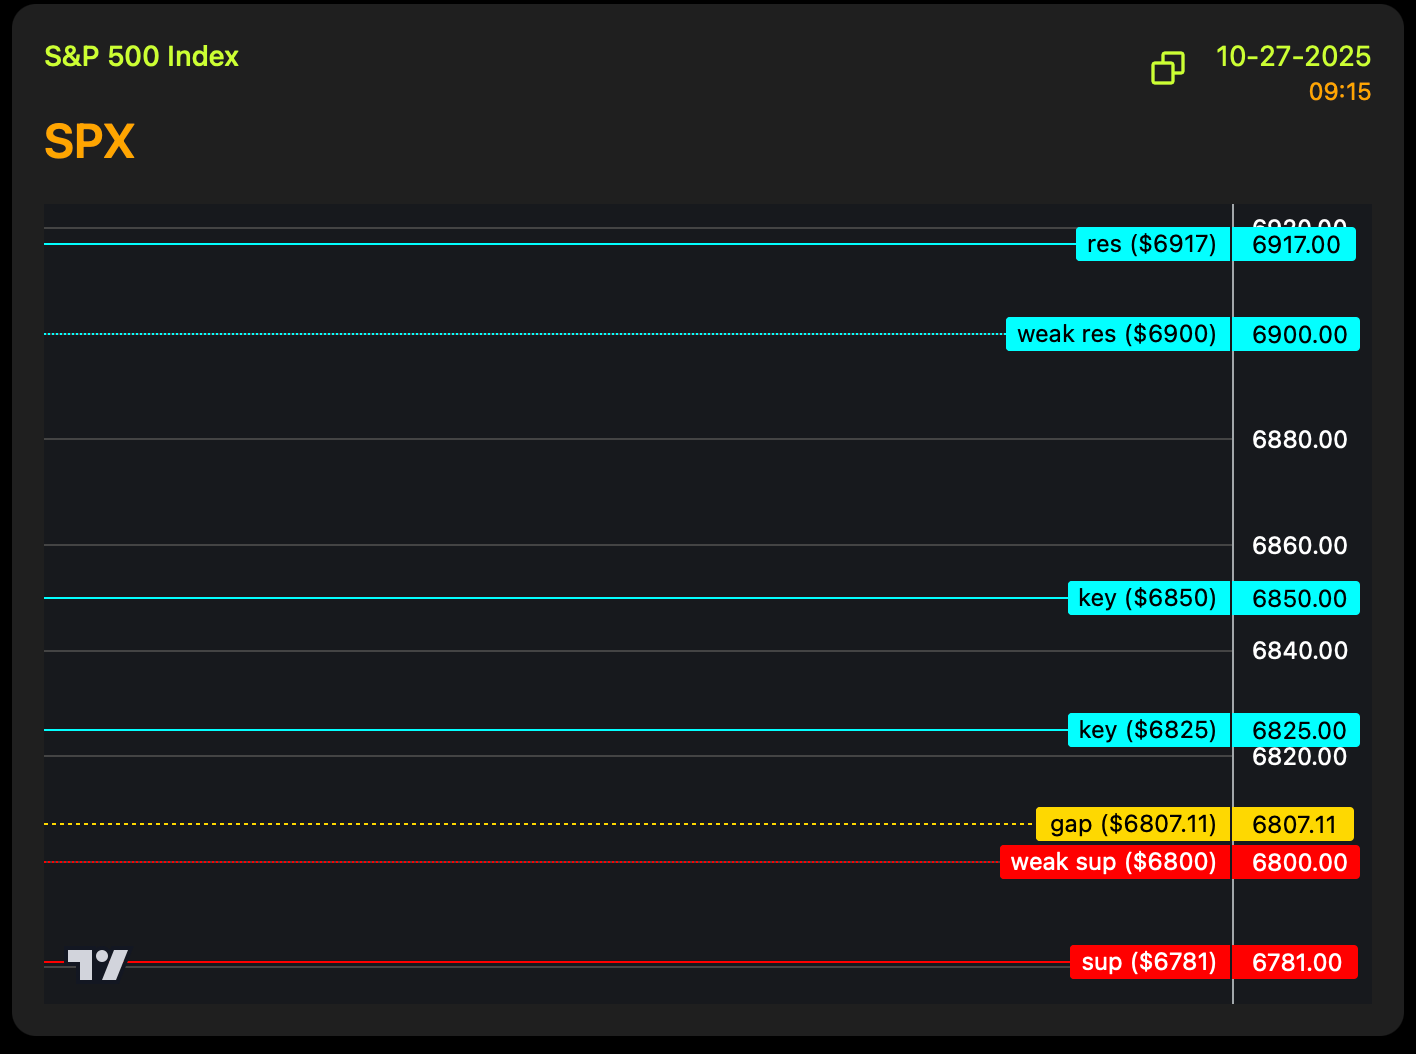Select the key ($6825) level label
The height and width of the screenshot is (1054, 1416).
1148,730
